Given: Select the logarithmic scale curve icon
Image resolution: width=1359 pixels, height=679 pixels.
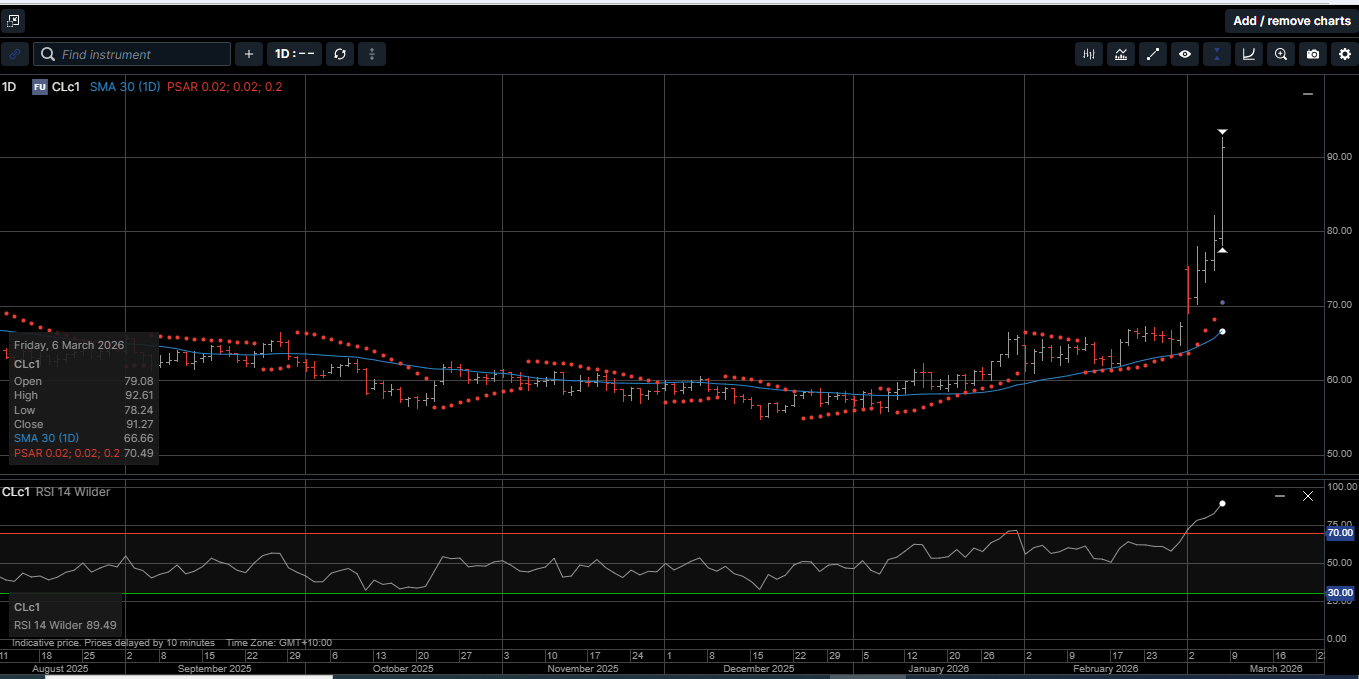Looking at the screenshot, I should [1249, 54].
